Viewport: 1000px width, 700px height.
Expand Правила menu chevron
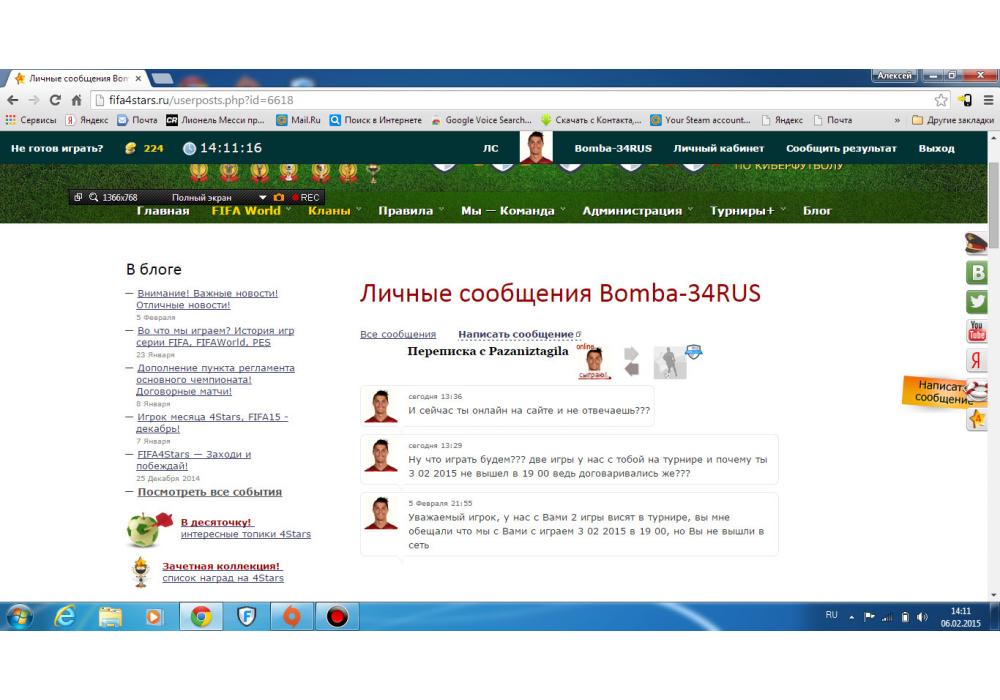coord(441,209)
